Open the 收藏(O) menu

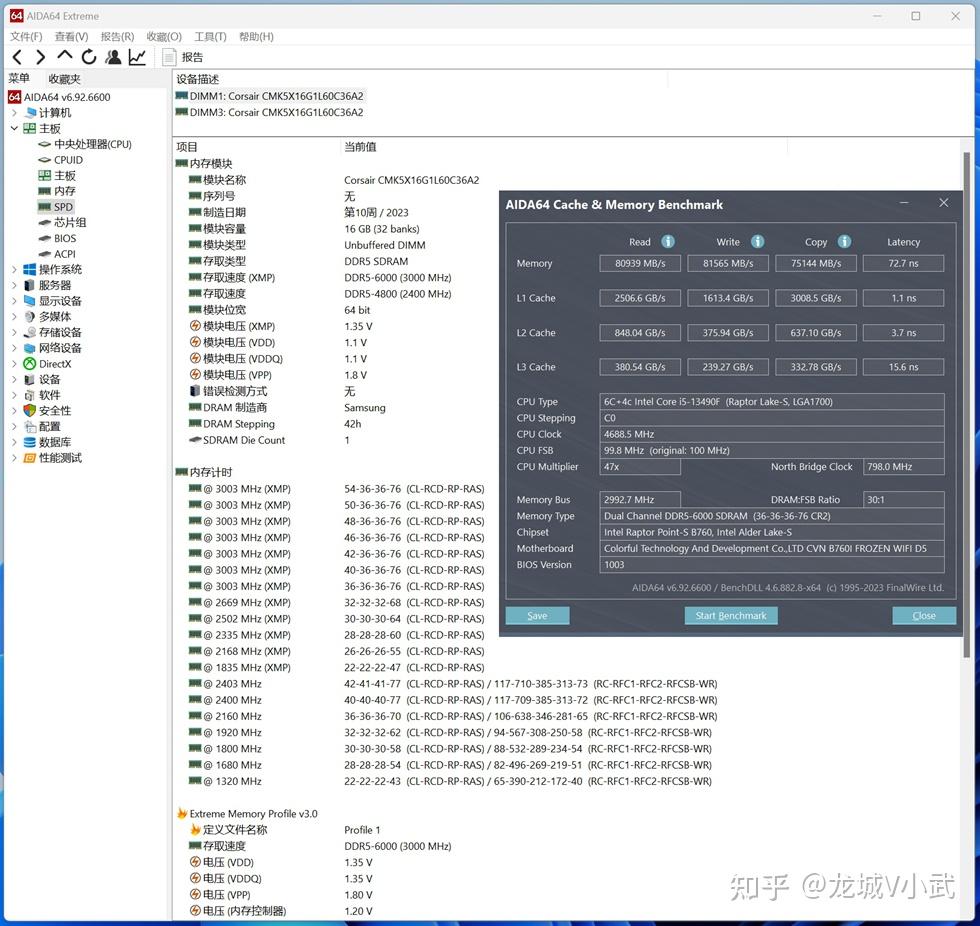(x=164, y=37)
